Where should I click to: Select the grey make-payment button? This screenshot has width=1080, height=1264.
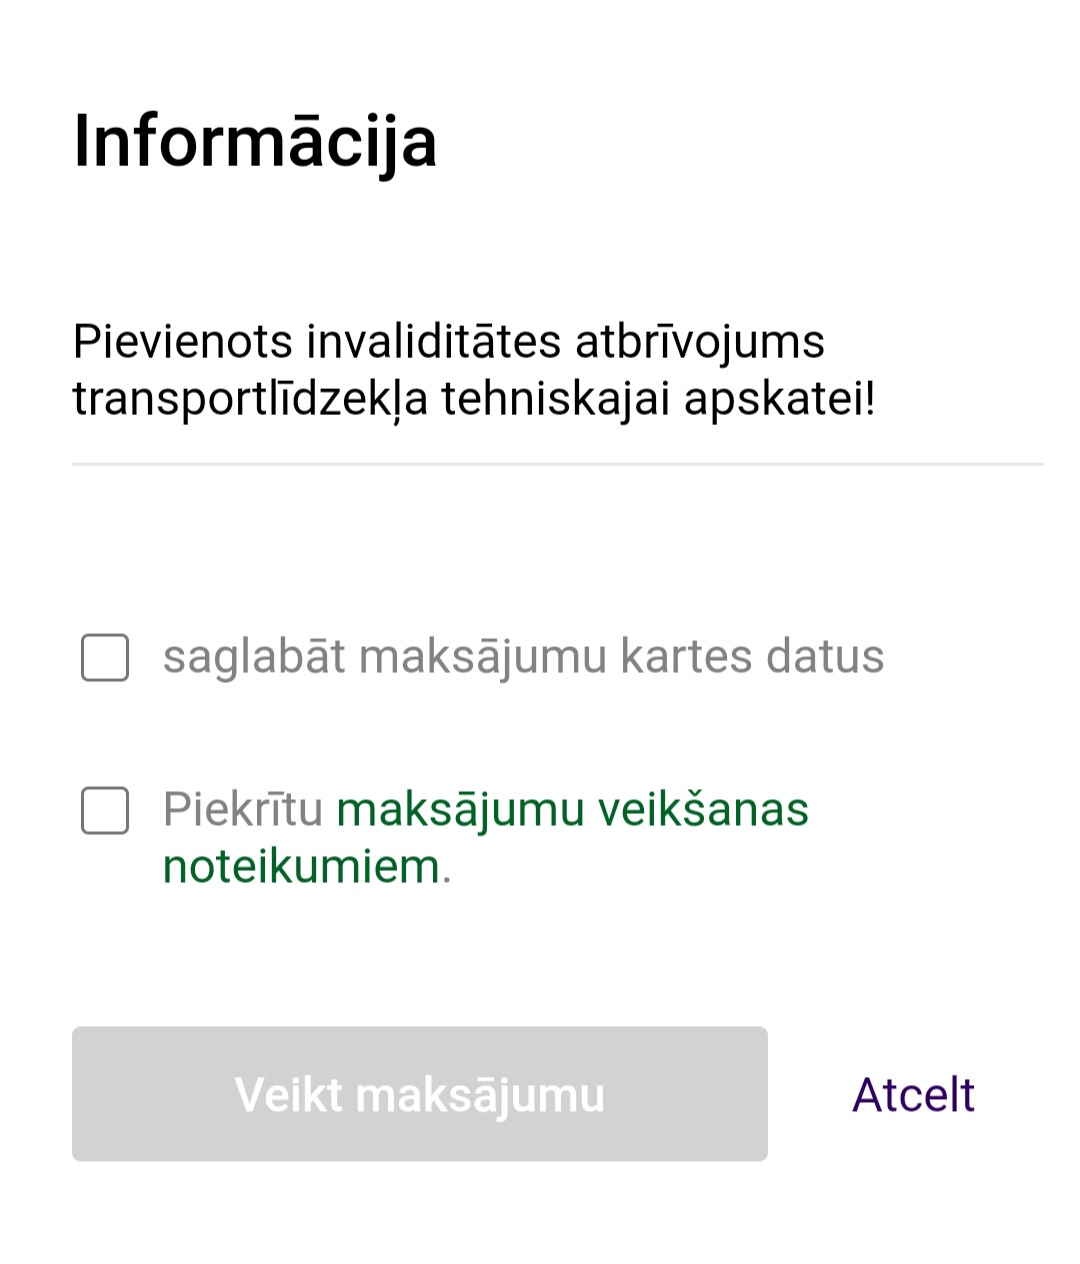click(x=419, y=1094)
